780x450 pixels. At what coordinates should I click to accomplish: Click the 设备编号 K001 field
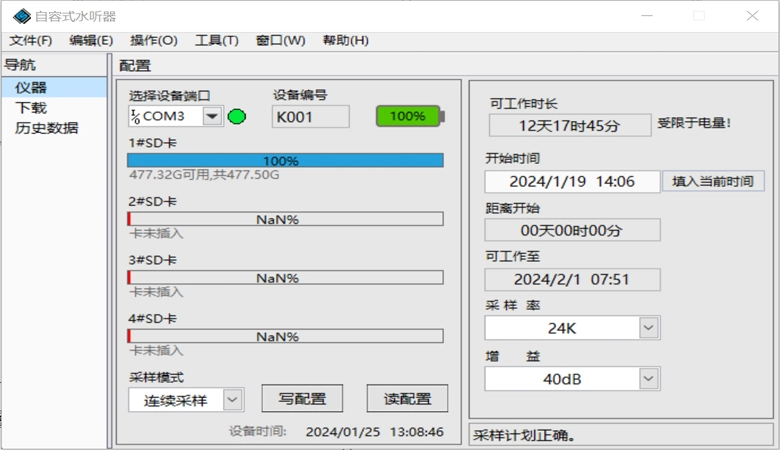click(x=311, y=116)
